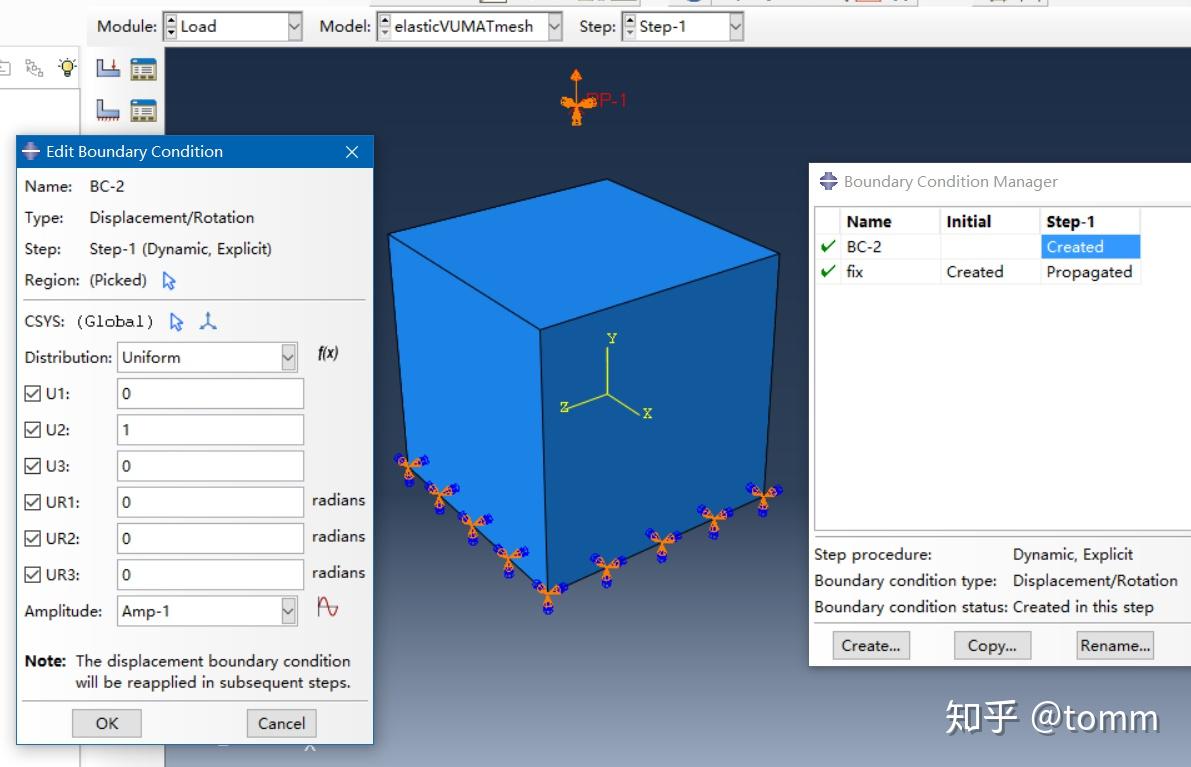The height and width of the screenshot is (767, 1191).
Task: Select the Created status cell for BC-2
Action: coord(1088,246)
